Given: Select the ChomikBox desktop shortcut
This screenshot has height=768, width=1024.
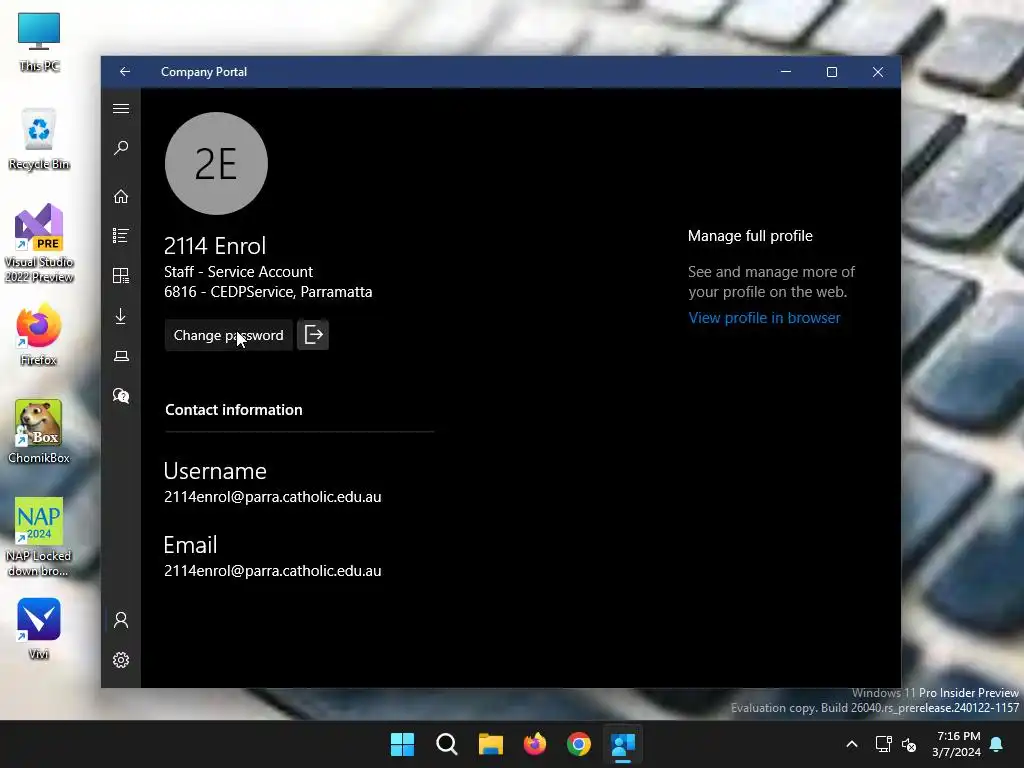Looking at the screenshot, I should [39, 432].
